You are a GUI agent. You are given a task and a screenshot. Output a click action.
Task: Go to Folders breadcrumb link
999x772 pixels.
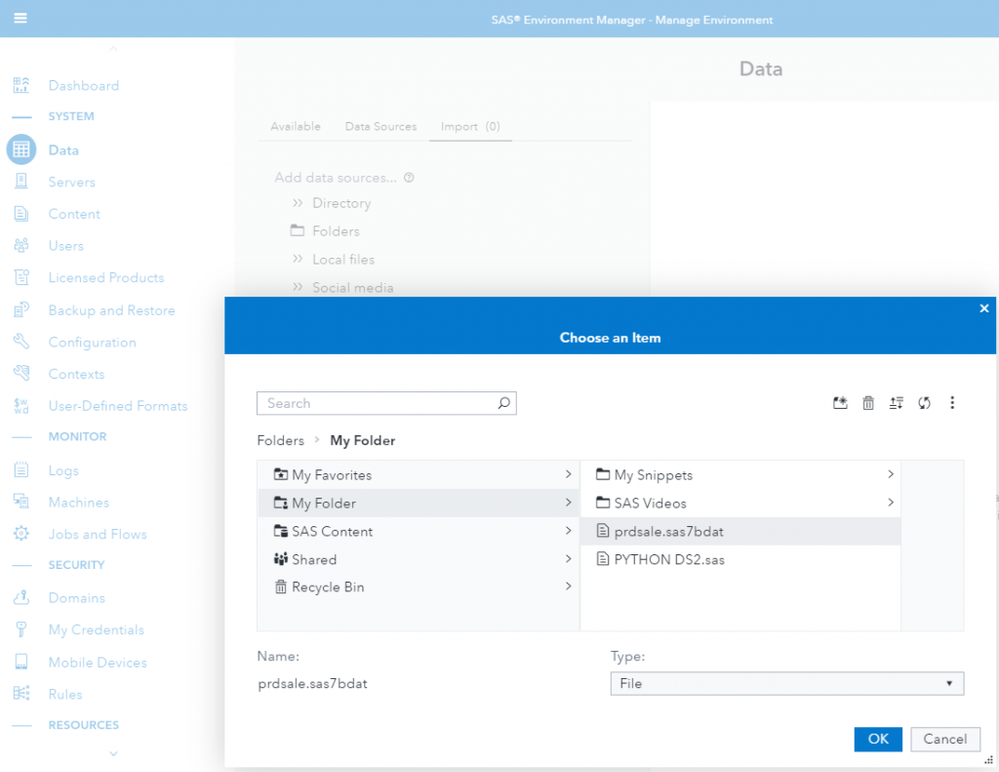pos(280,440)
